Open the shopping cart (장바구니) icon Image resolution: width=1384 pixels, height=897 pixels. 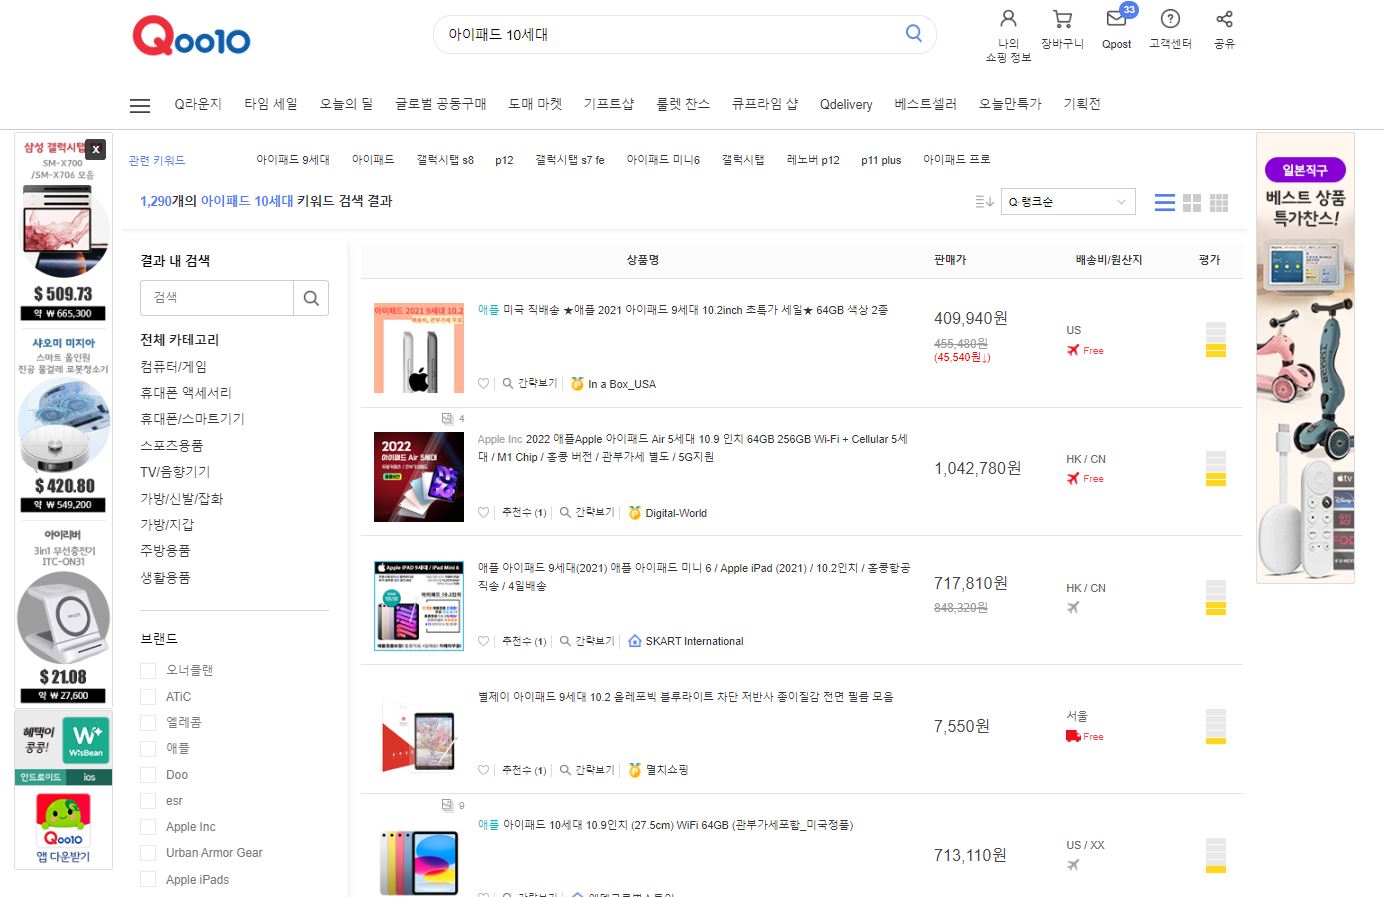tap(1062, 19)
